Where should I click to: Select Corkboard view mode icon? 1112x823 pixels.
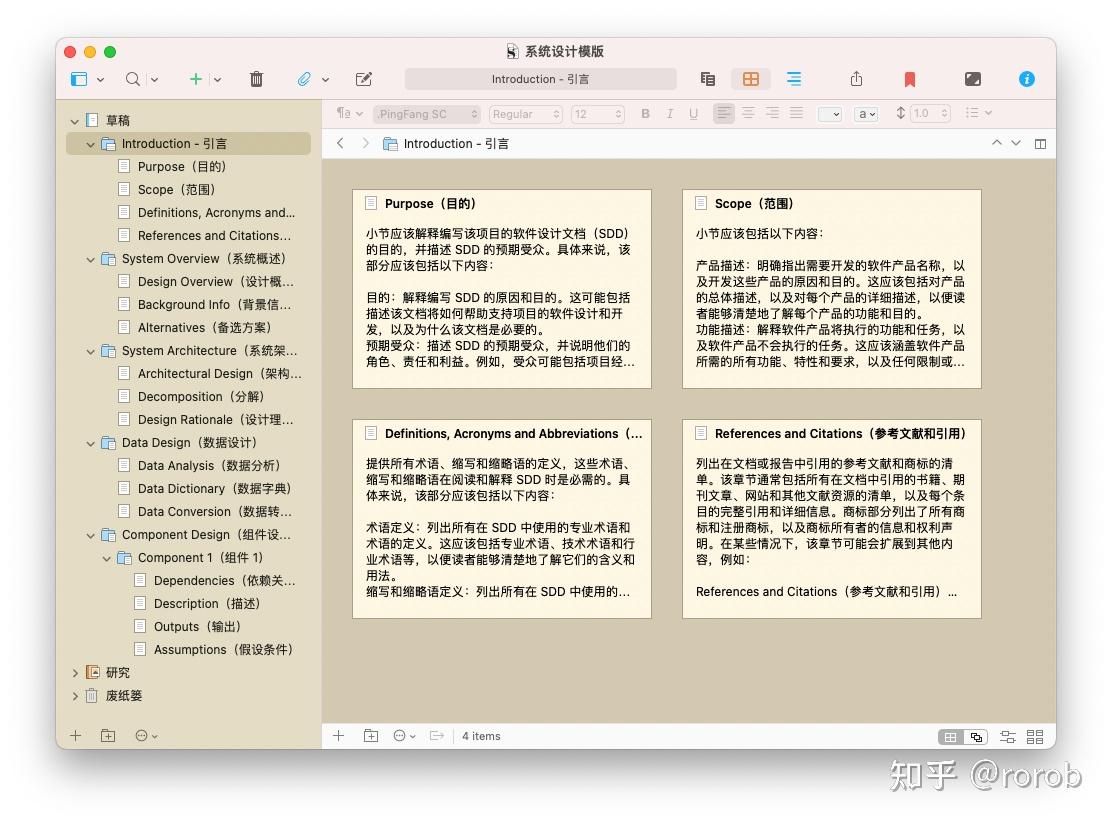(x=751, y=79)
